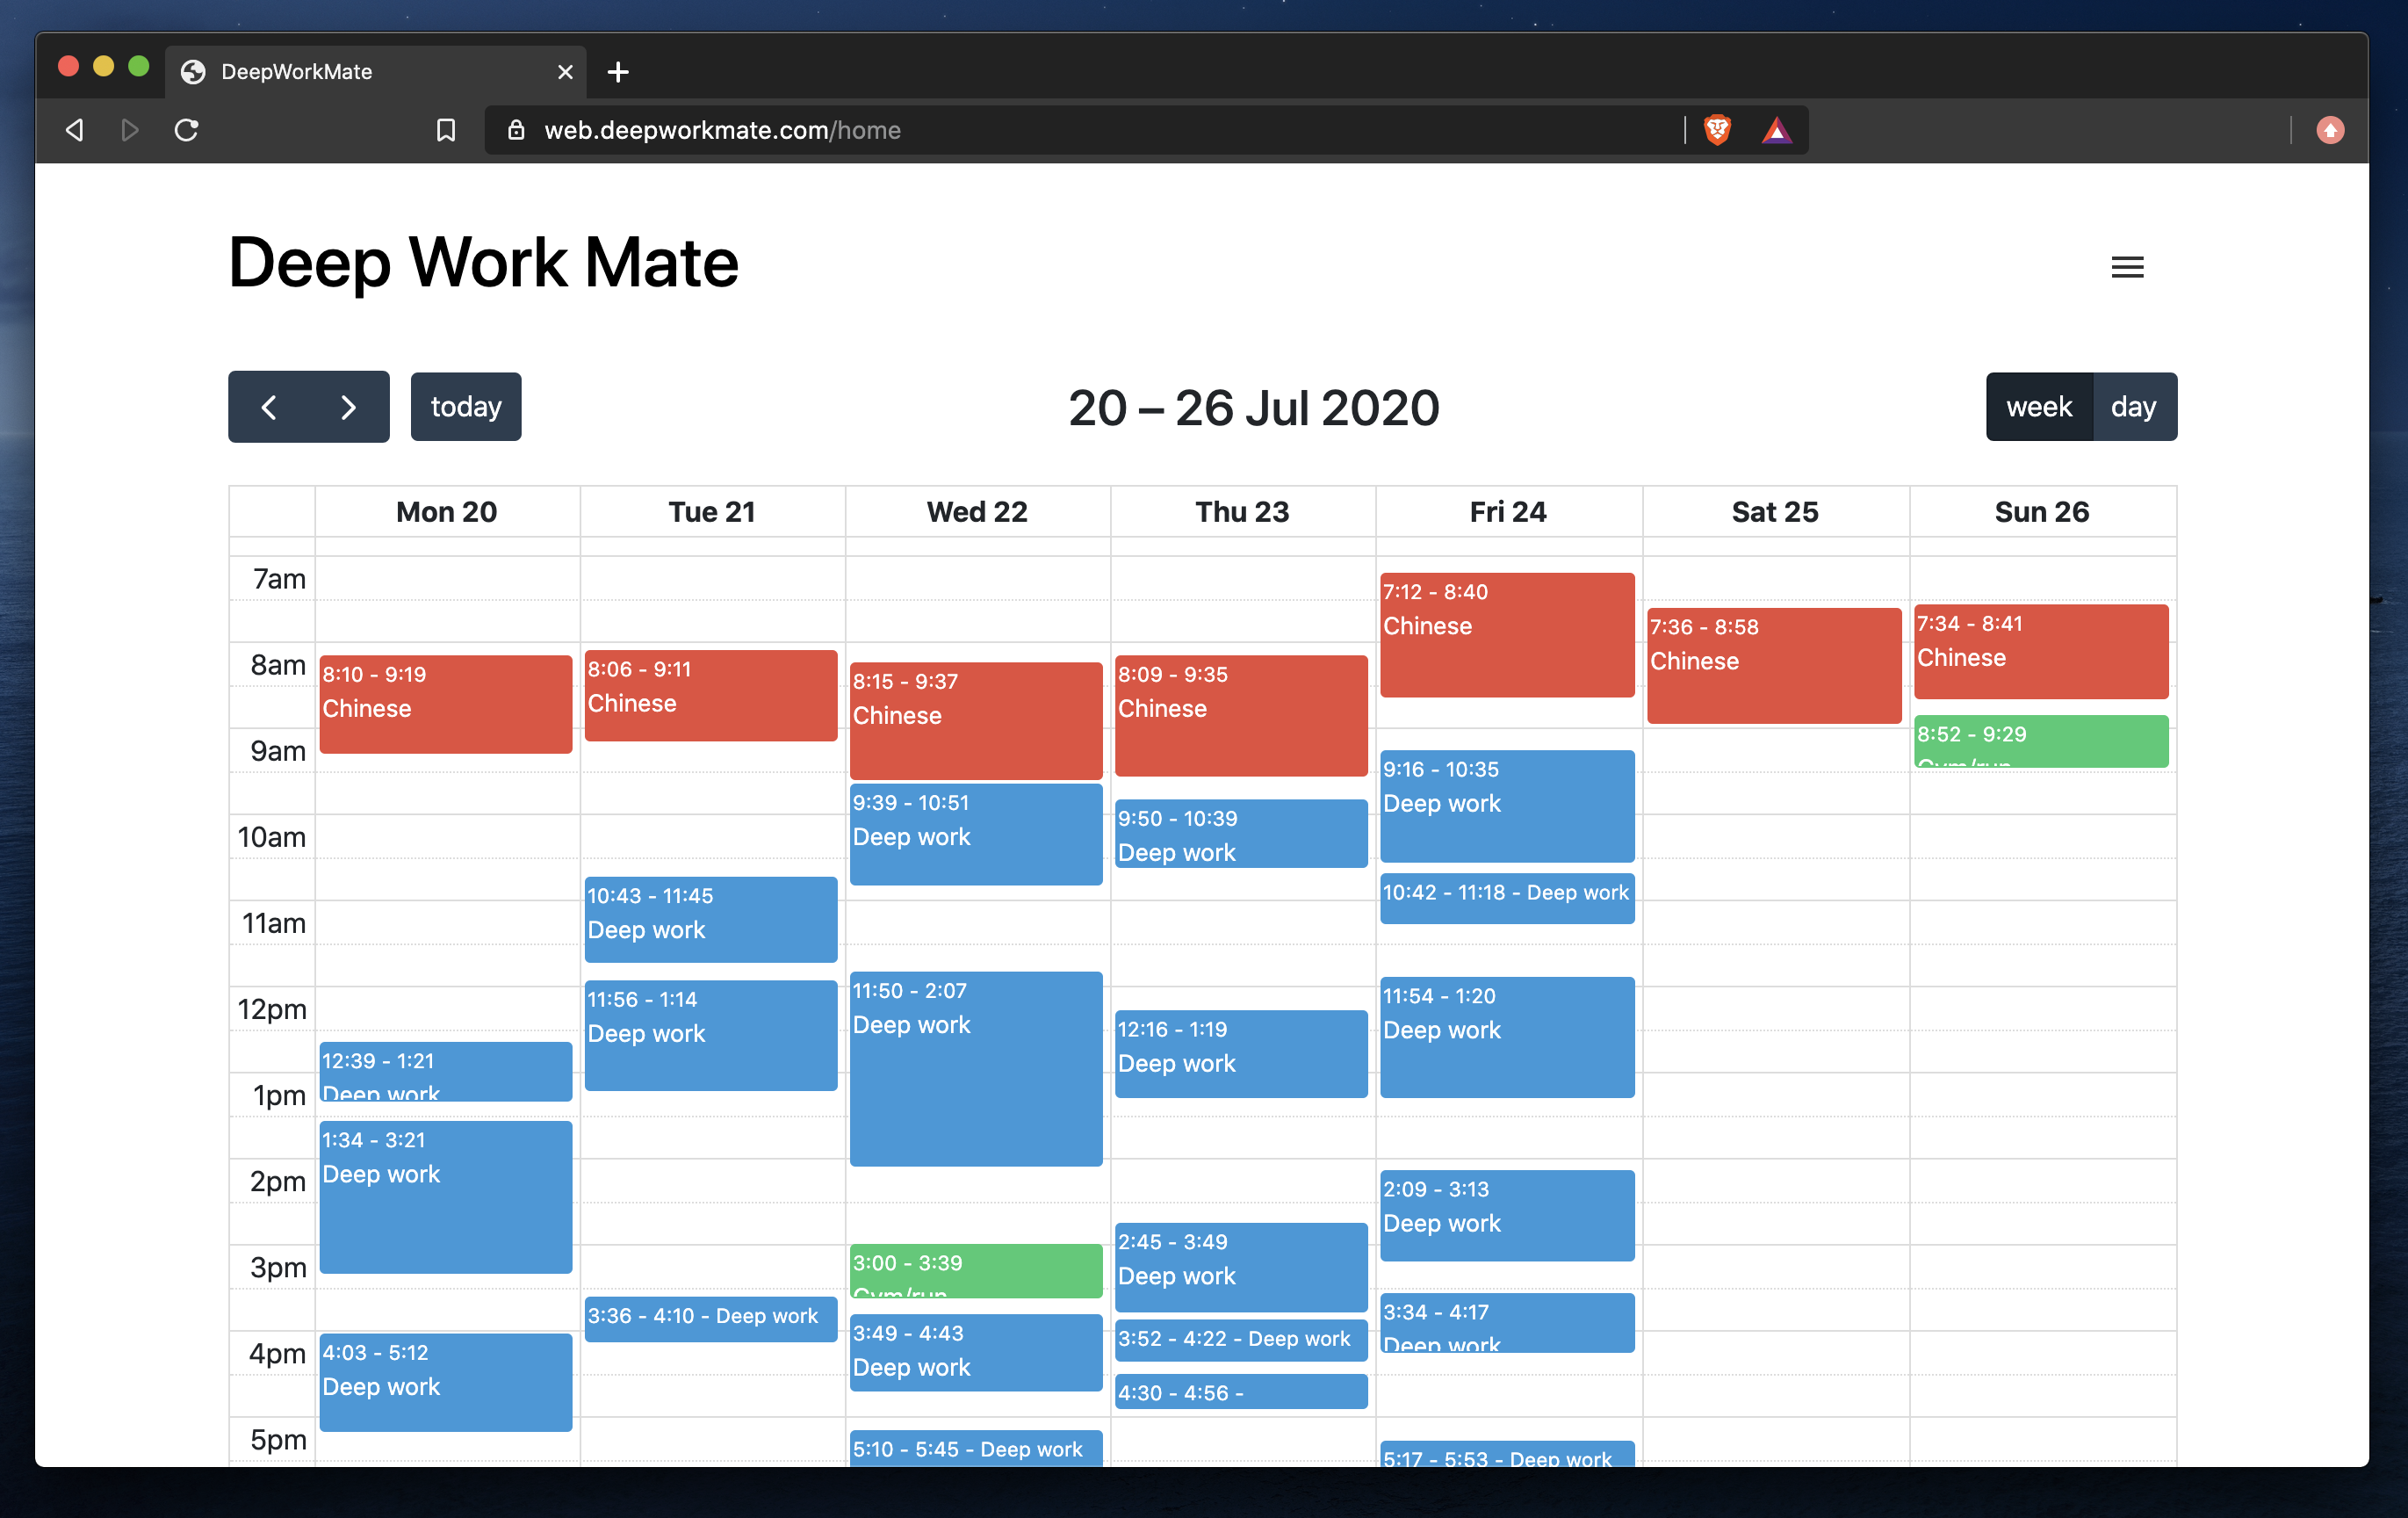
Task: Open 12:39 - 1:21 Deep work event
Action: pyautogui.click(x=446, y=1072)
